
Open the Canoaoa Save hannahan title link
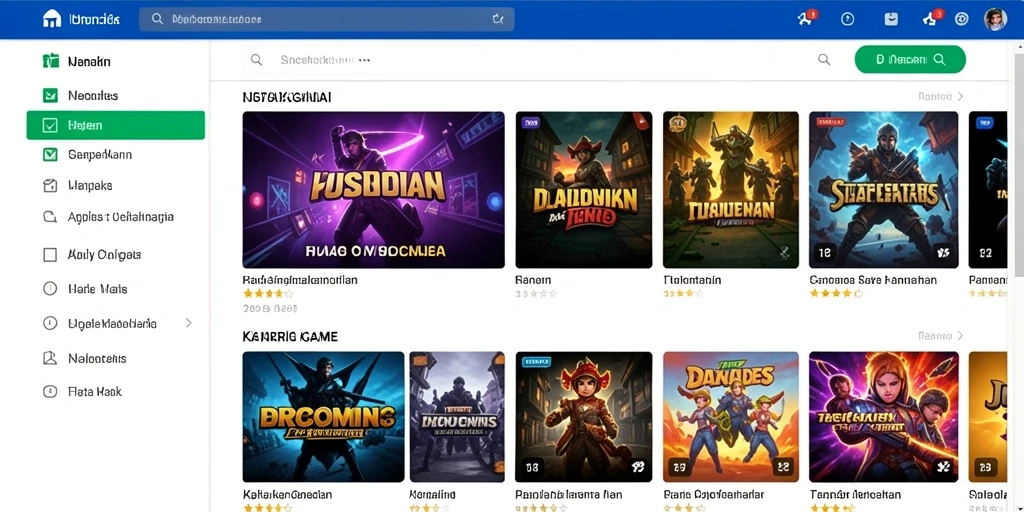[x=873, y=280]
